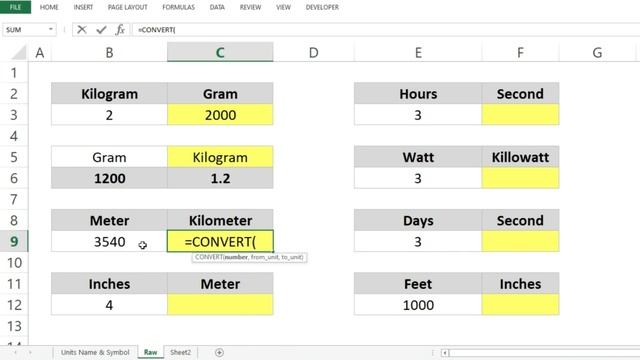Select column D header
Viewport: 640px width, 360px height.
(313, 53)
